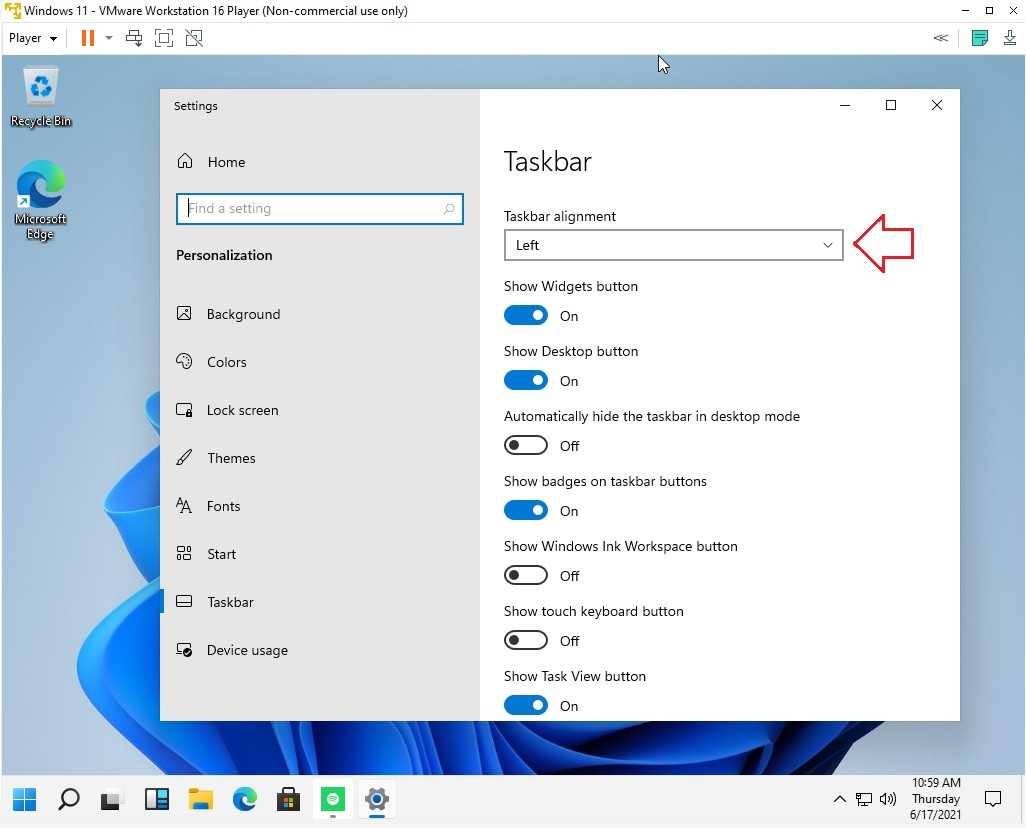Go to Settings Home
Image resolution: width=1026 pixels, height=828 pixels.
(x=211, y=162)
